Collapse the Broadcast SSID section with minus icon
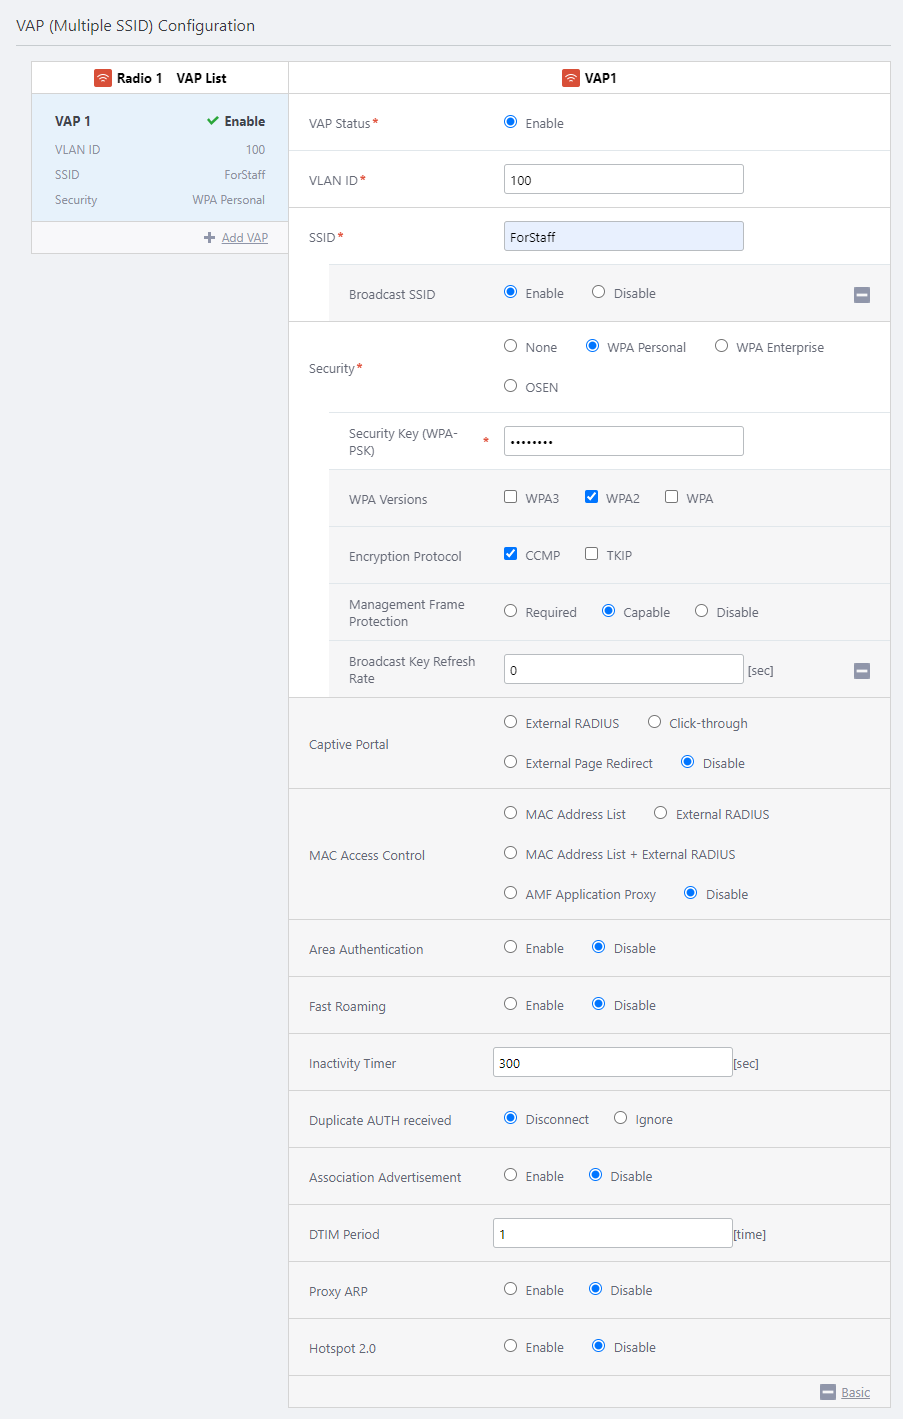903x1419 pixels. click(862, 295)
